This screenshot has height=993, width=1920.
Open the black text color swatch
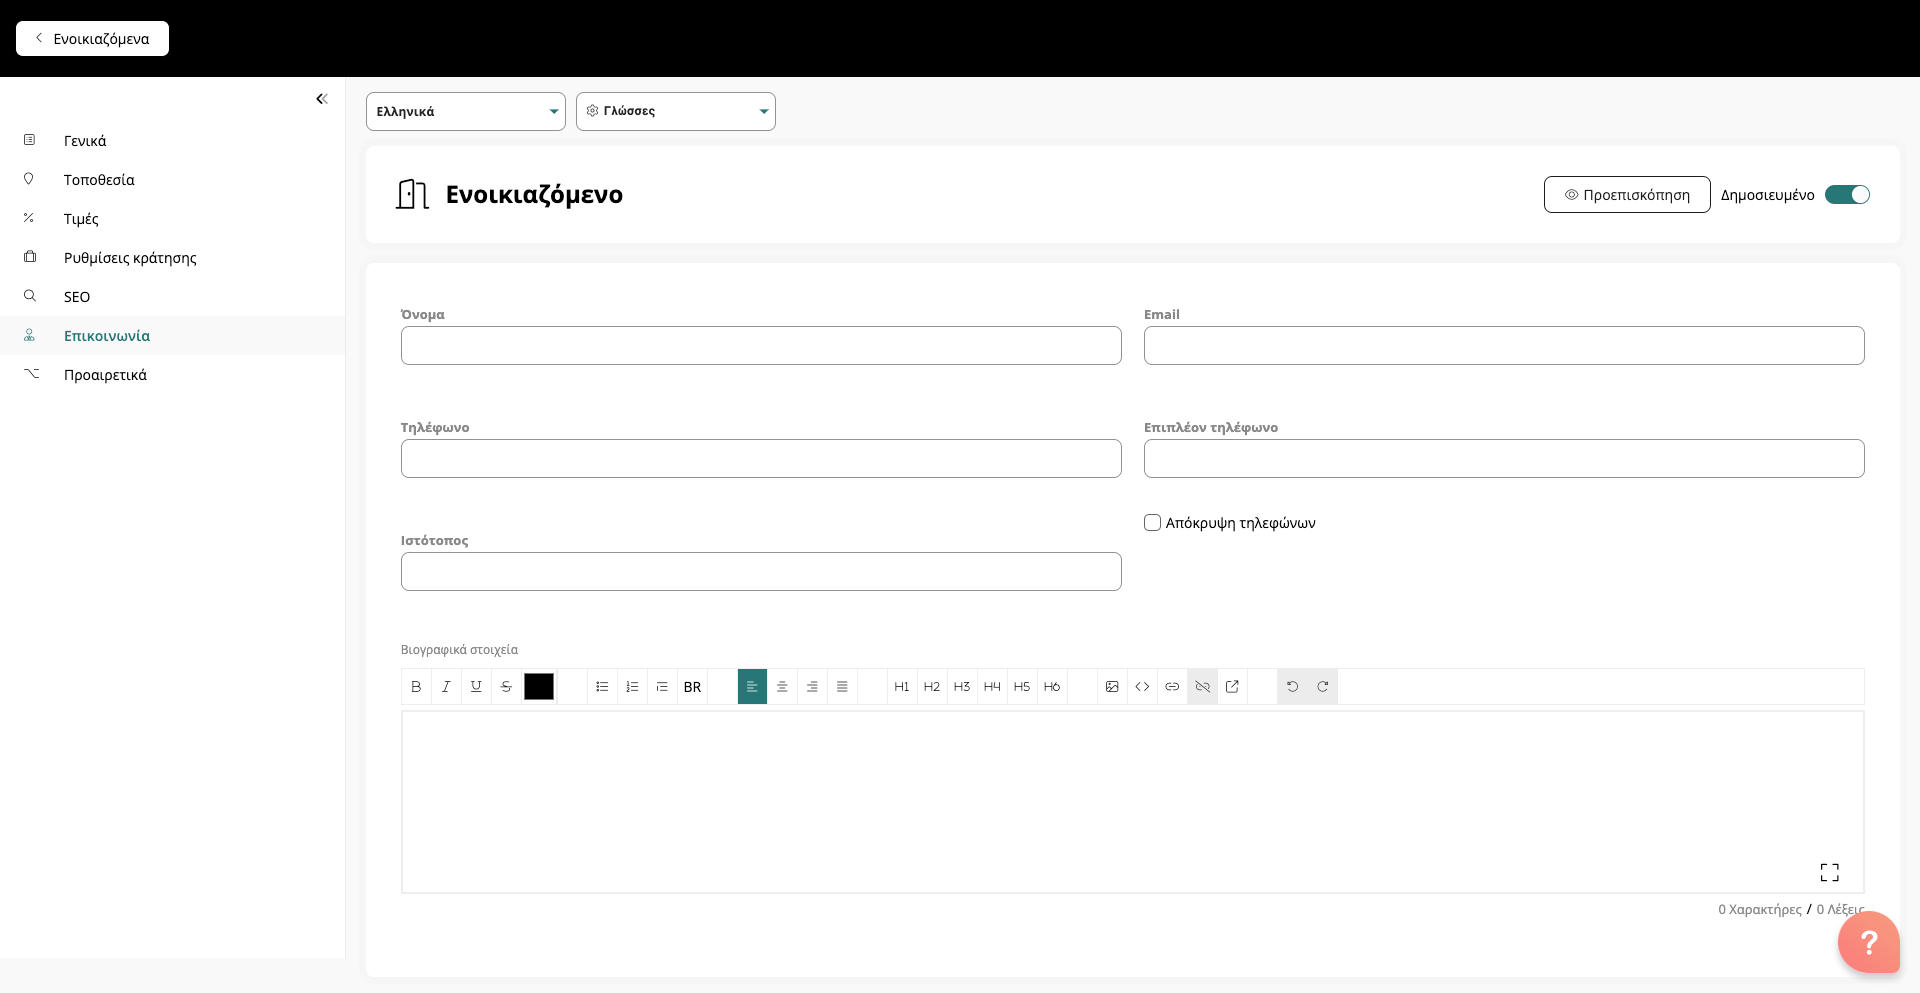(539, 687)
